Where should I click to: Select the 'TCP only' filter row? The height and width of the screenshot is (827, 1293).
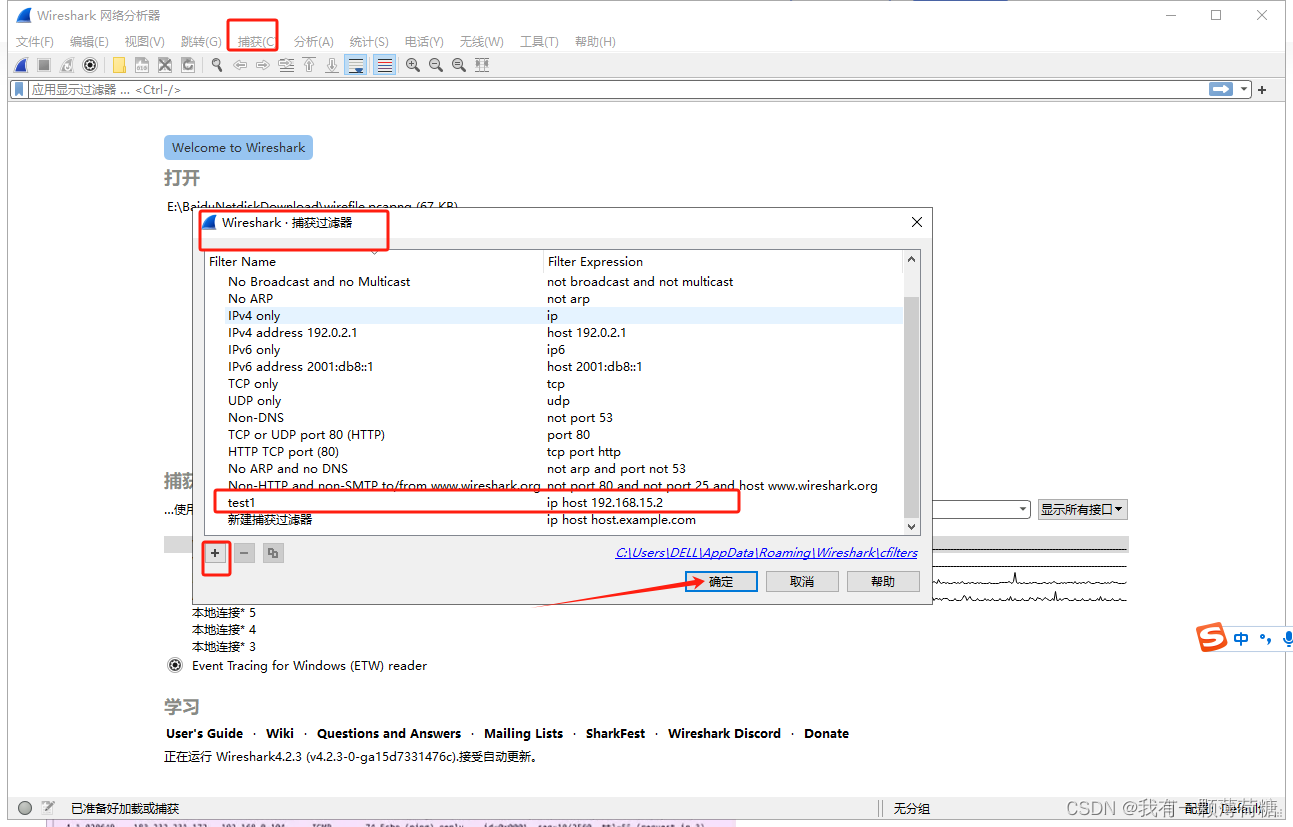coord(554,383)
